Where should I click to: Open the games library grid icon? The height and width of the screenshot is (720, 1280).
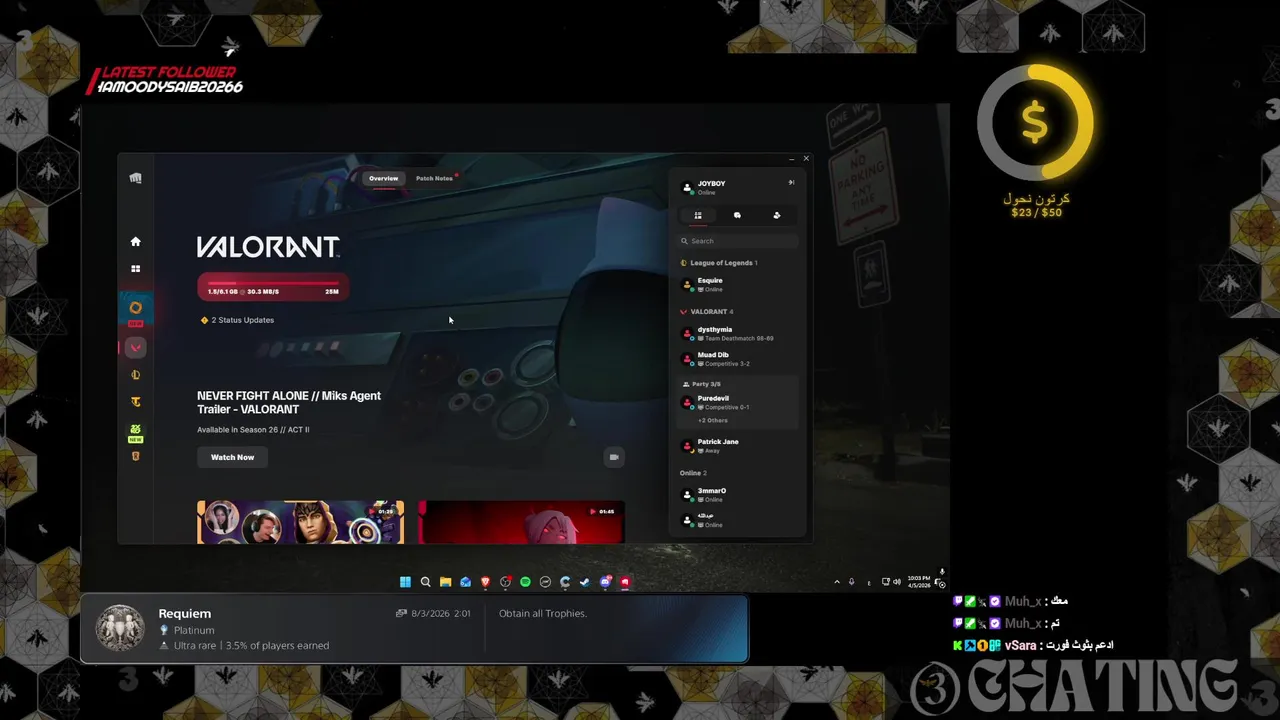click(x=136, y=269)
